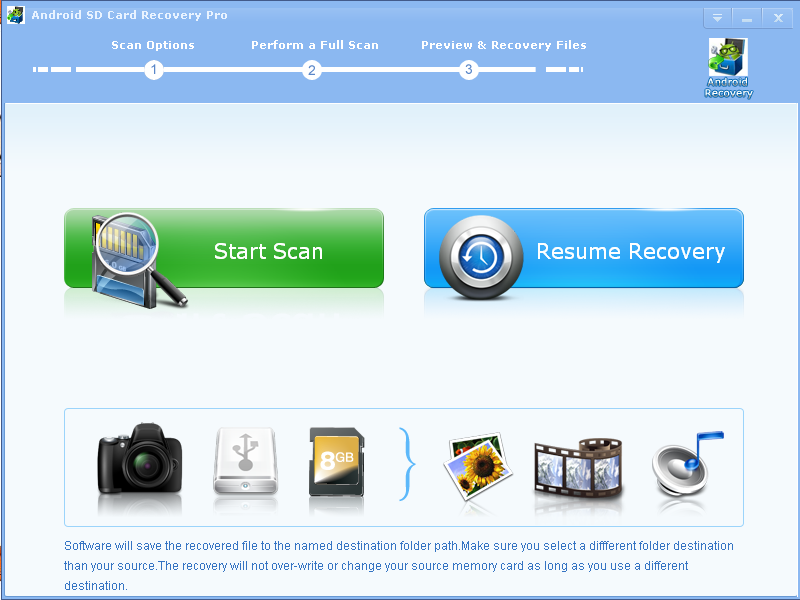800x600 pixels.
Task: Click the step 1 circle marker
Action: coord(153,70)
